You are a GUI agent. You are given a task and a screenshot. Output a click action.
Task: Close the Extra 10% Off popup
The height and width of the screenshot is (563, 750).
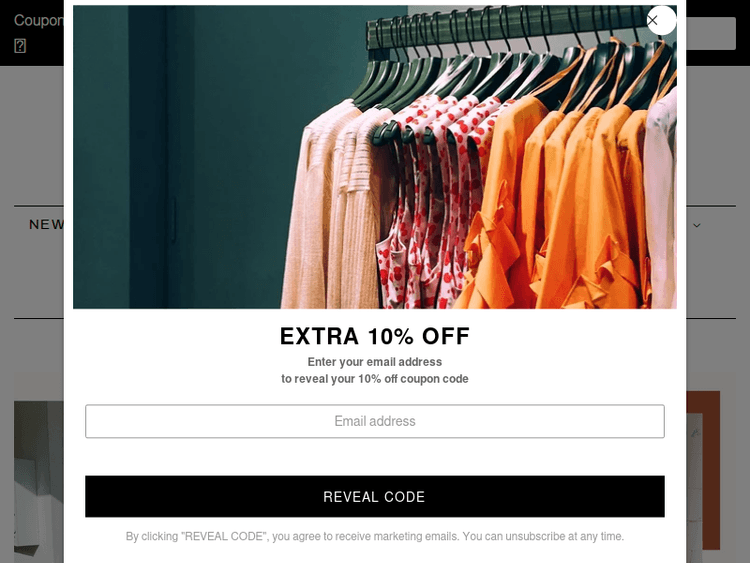(x=661, y=21)
